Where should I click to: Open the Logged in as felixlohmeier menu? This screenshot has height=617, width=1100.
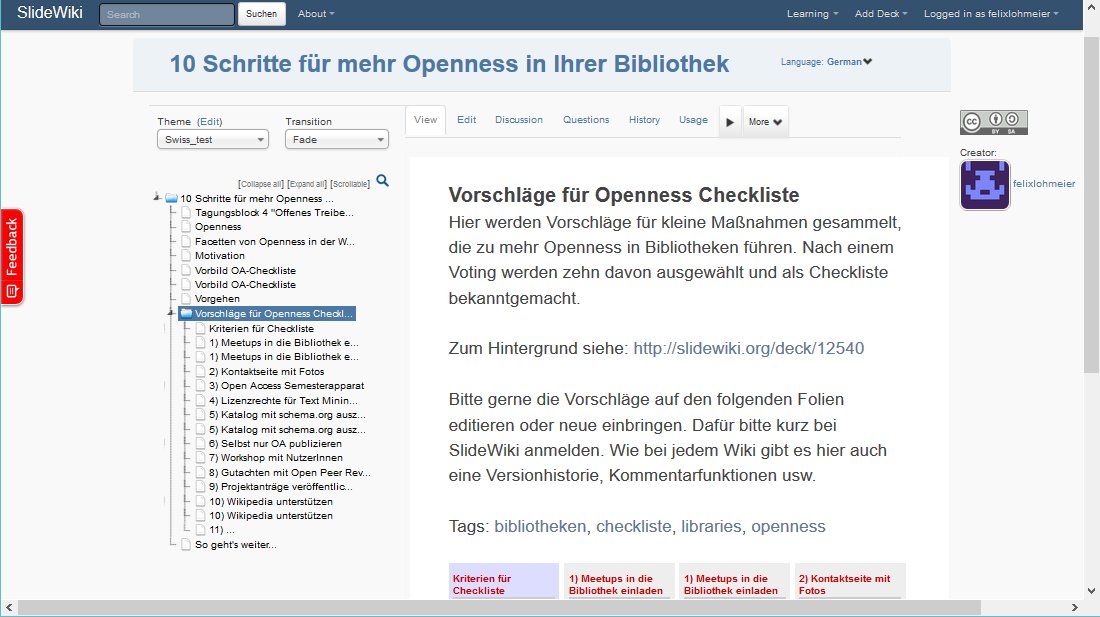(x=991, y=14)
